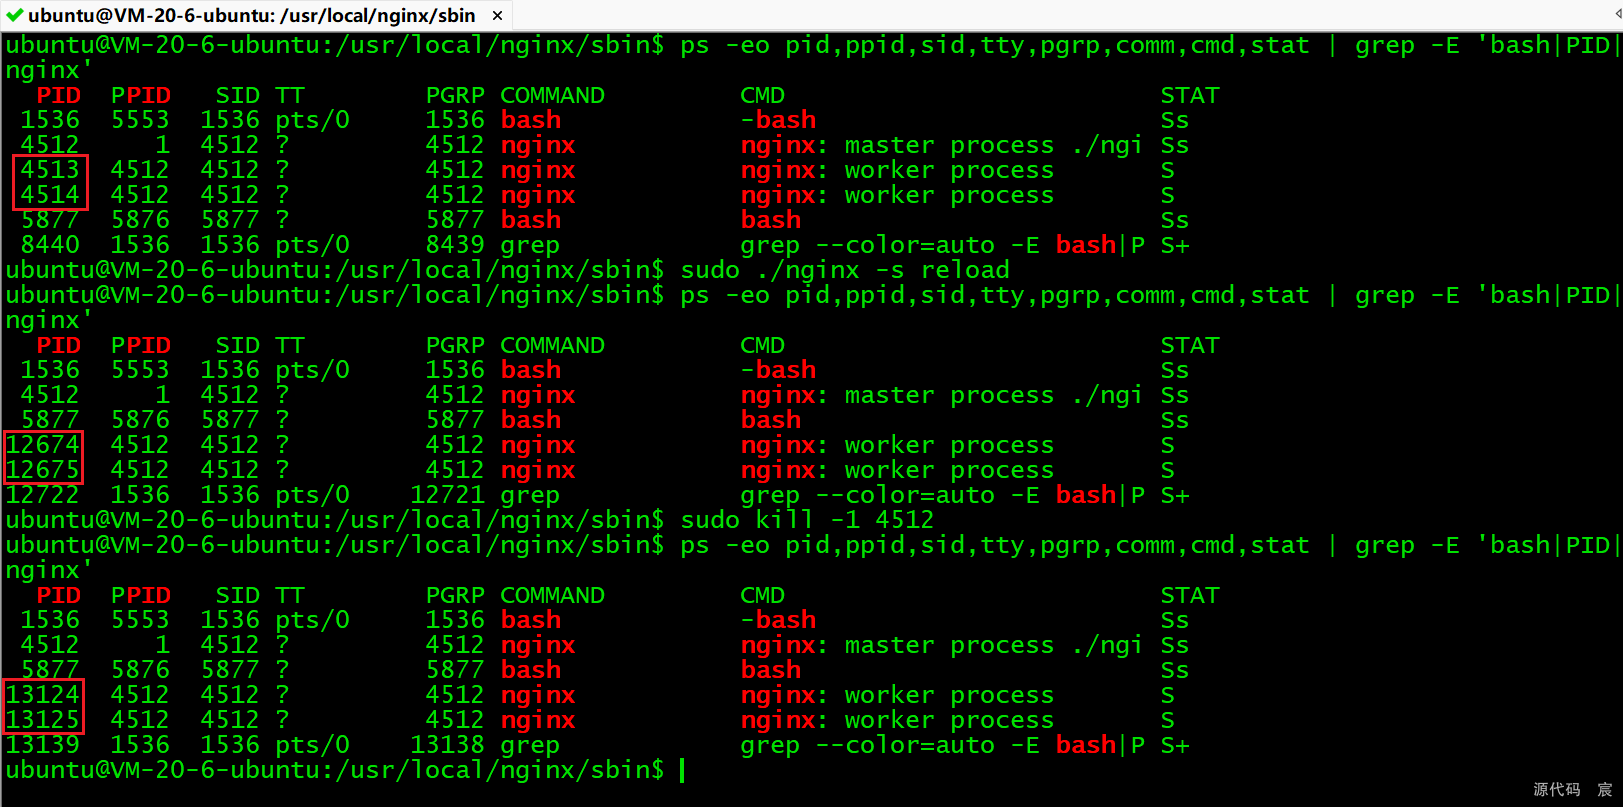
Task: Click 'nginx' command name in the 13124 row
Action: [x=538, y=696]
